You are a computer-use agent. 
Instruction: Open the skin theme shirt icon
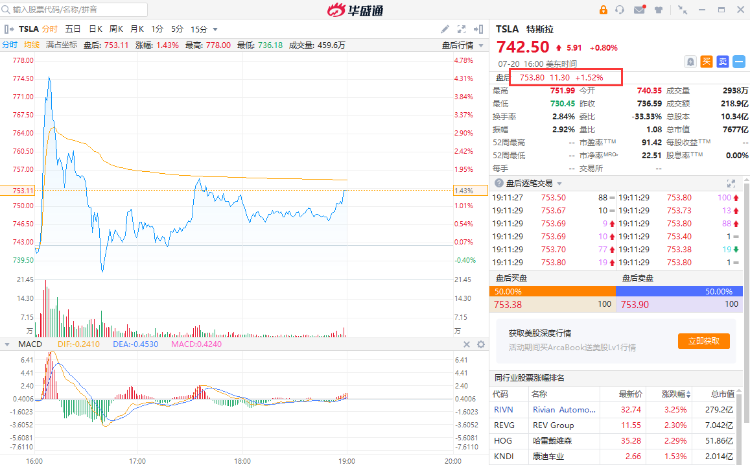pyautogui.click(x=659, y=10)
